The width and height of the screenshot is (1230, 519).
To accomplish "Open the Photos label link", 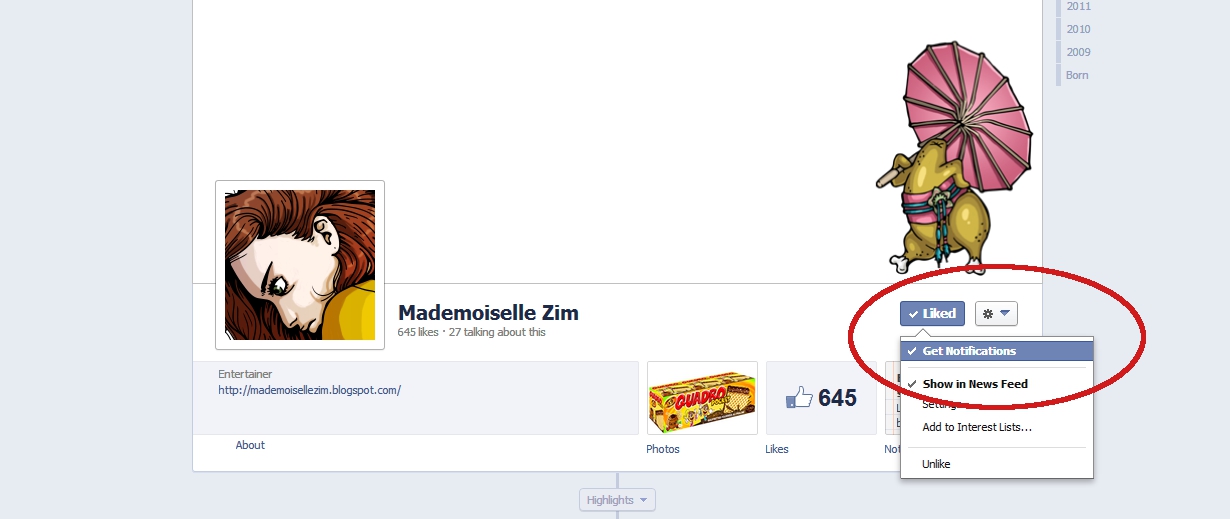I will (663, 449).
